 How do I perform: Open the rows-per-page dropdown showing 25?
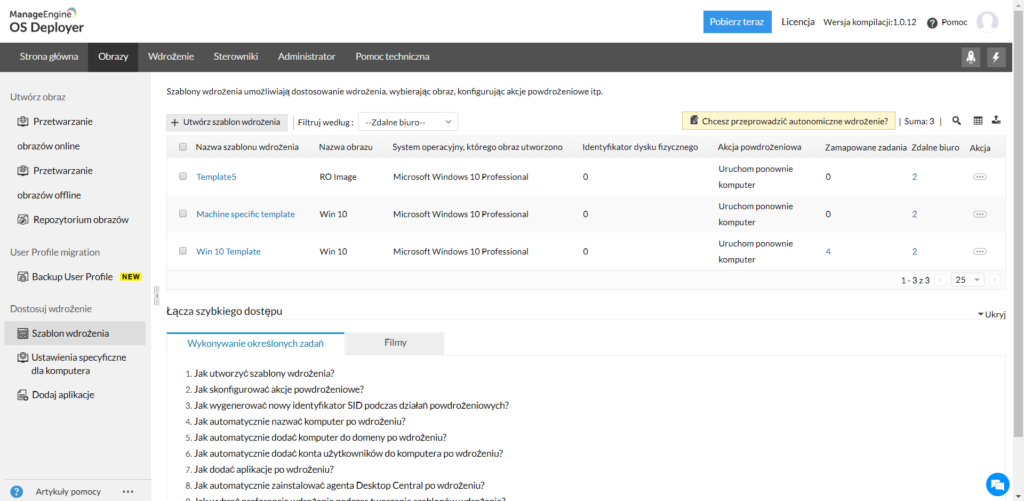click(968, 280)
